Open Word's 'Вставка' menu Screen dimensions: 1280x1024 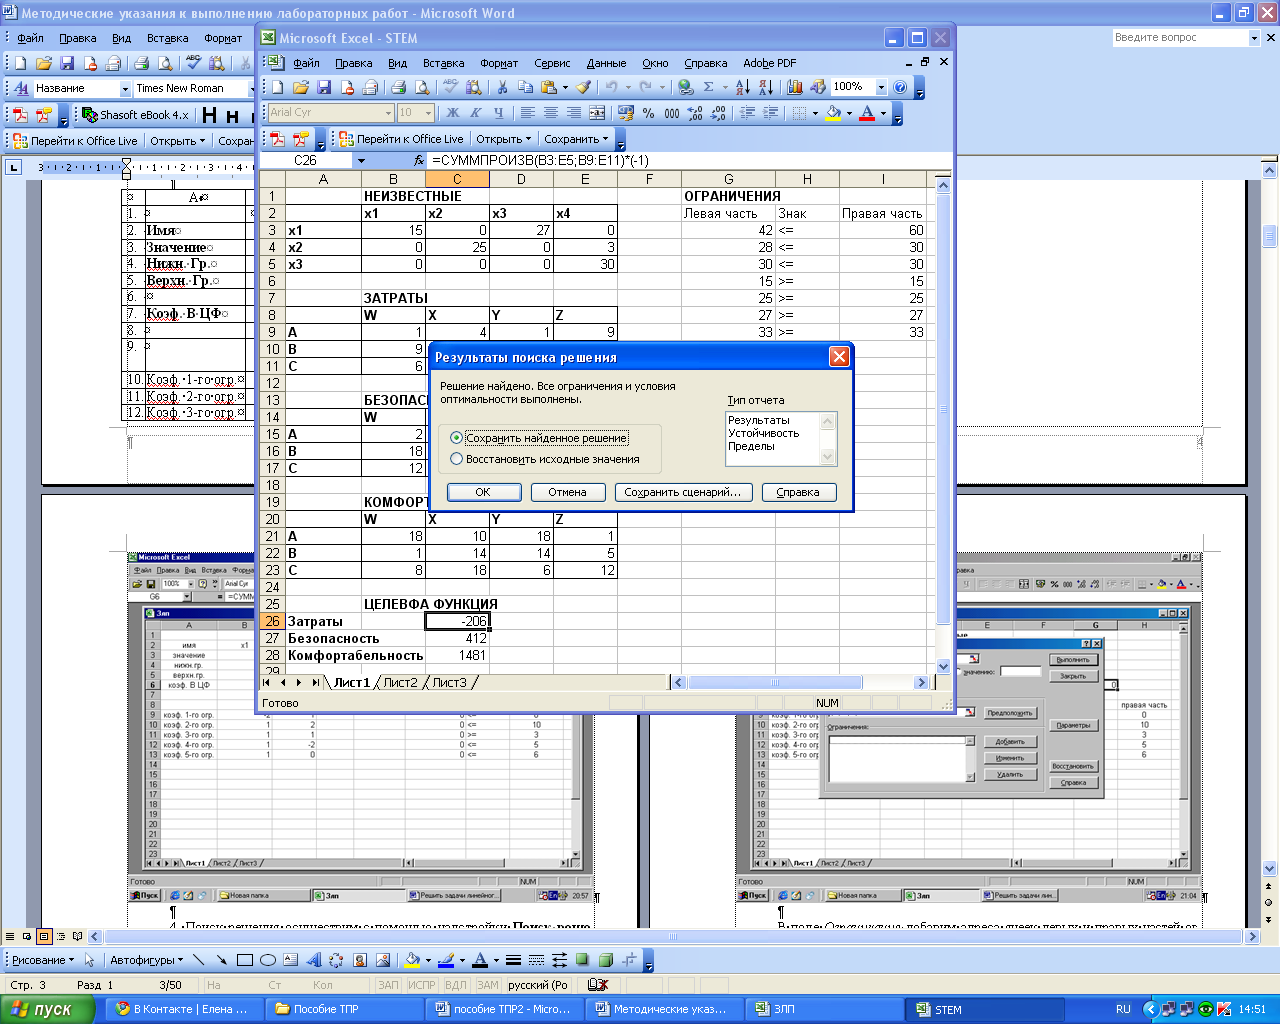click(167, 38)
